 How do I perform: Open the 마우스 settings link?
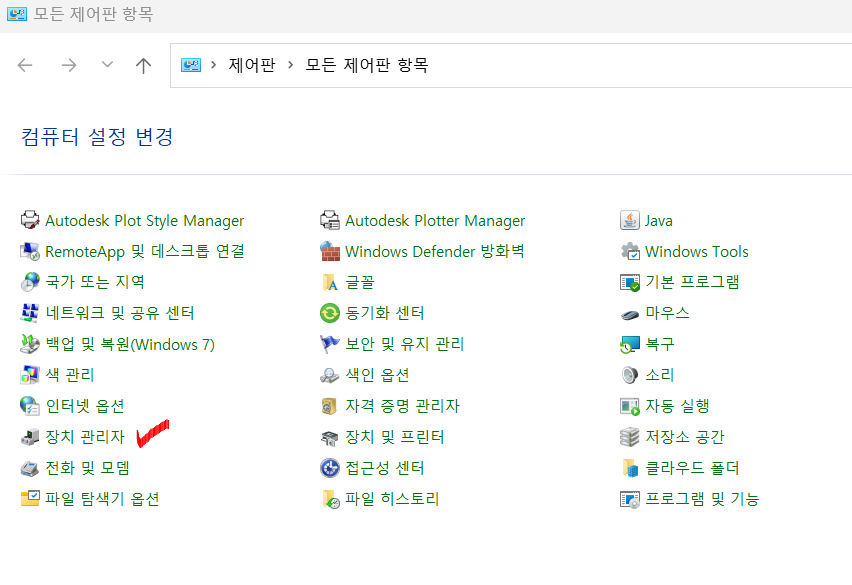[x=667, y=313]
